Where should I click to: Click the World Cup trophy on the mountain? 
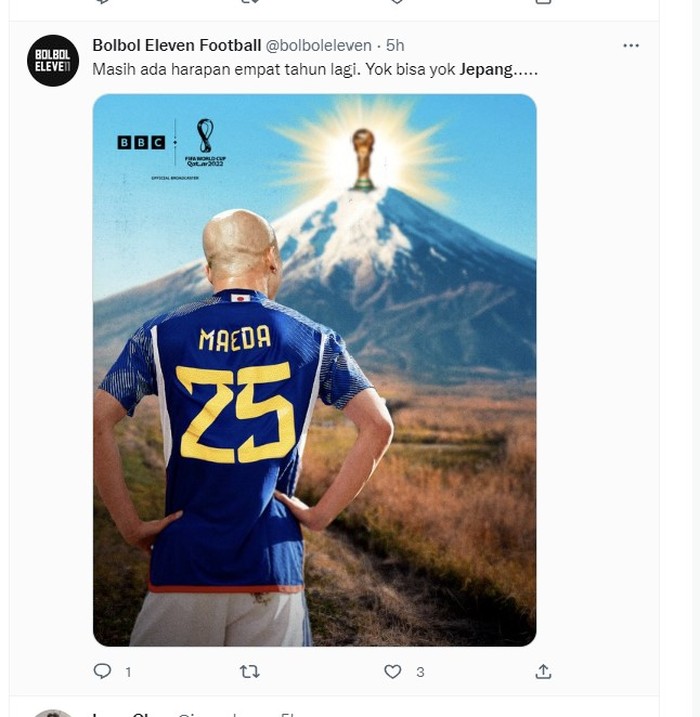coord(363,160)
